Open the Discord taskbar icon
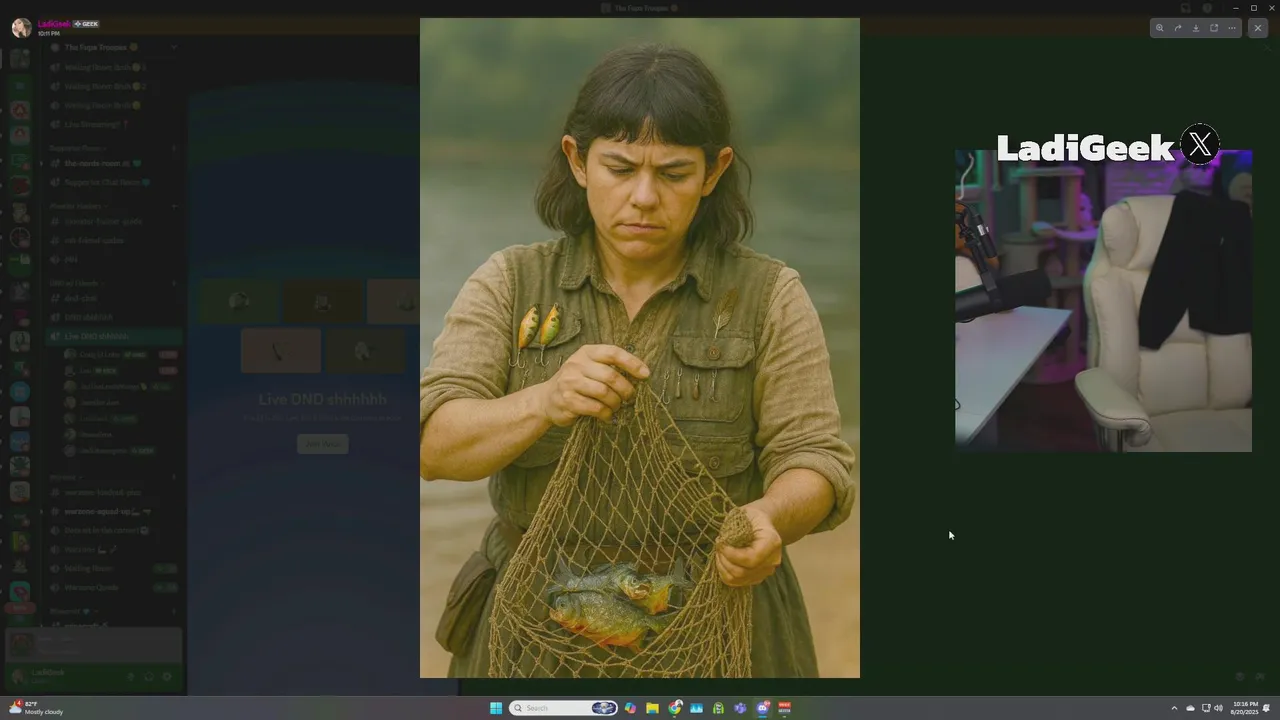The width and height of the screenshot is (1280, 720). [x=763, y=708]
